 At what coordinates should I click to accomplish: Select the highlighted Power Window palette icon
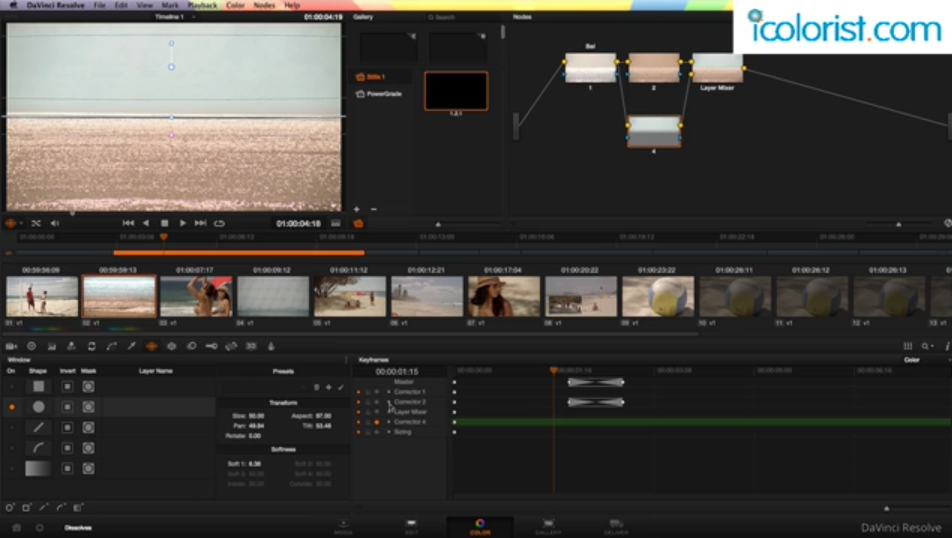click(x=151, y=346)
